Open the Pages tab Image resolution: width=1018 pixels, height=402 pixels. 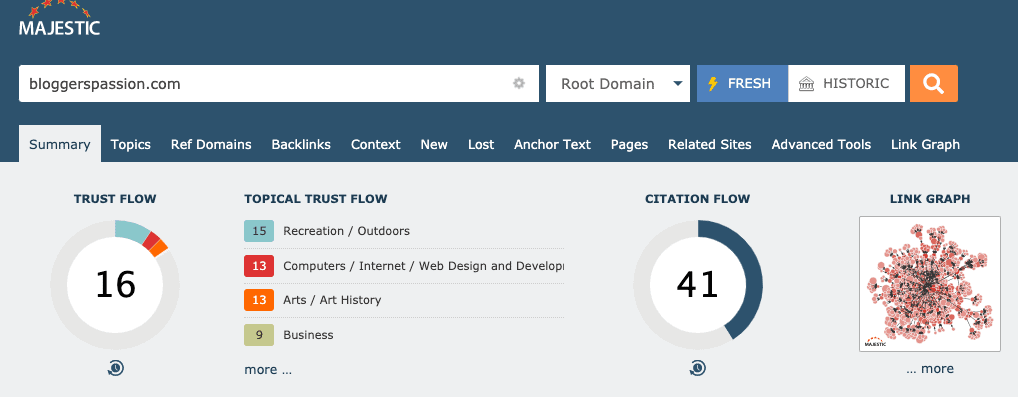(x=629, y=144)
